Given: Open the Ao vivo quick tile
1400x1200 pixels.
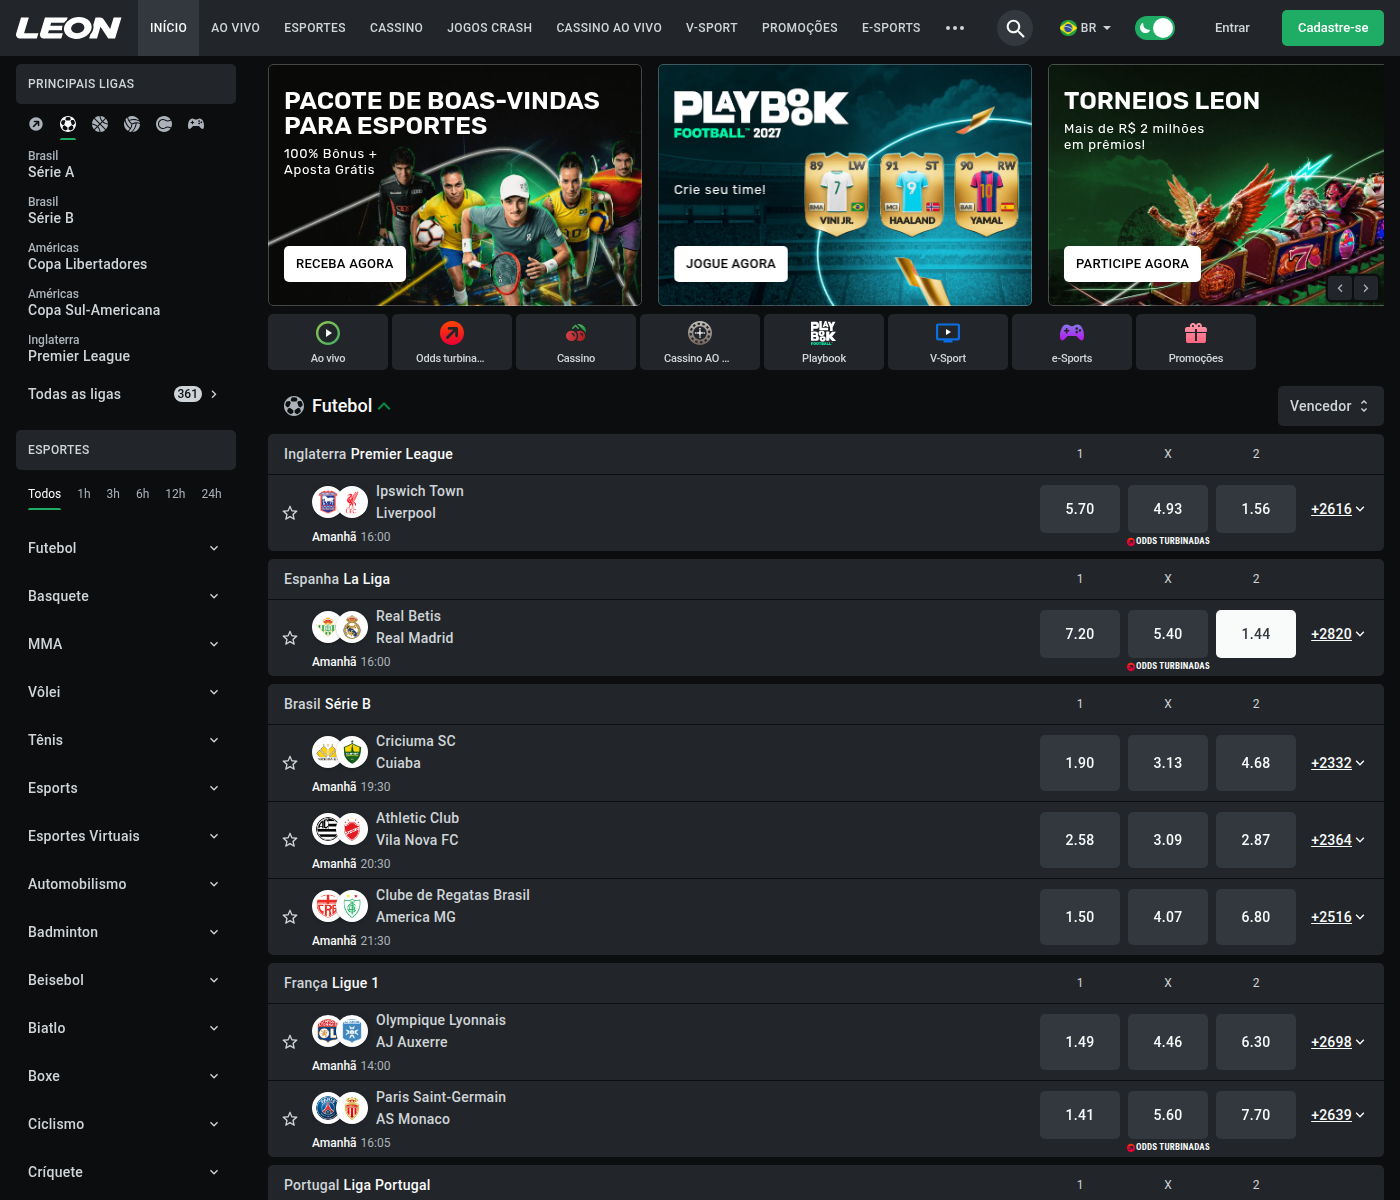Looking at the screenshot, I should [x=328, y=342].
